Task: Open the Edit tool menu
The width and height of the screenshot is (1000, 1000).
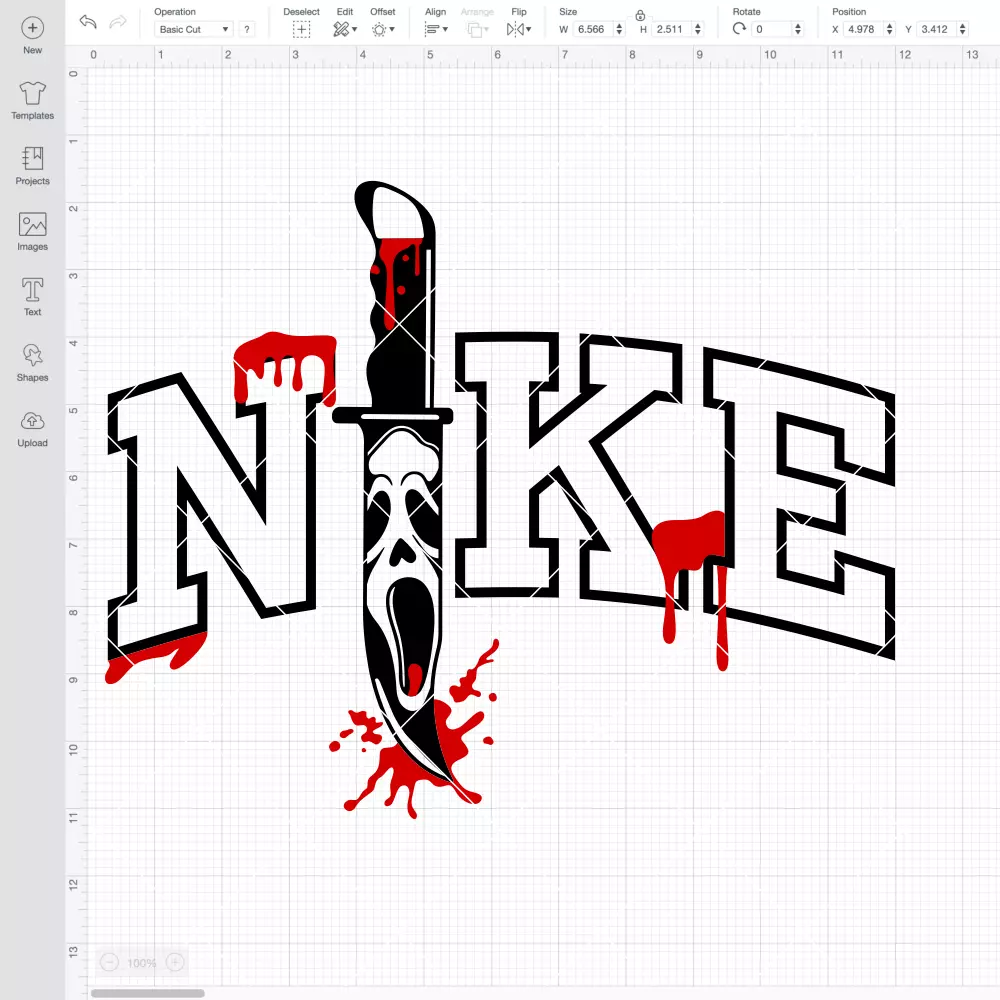Action: [x=344, y=29]
